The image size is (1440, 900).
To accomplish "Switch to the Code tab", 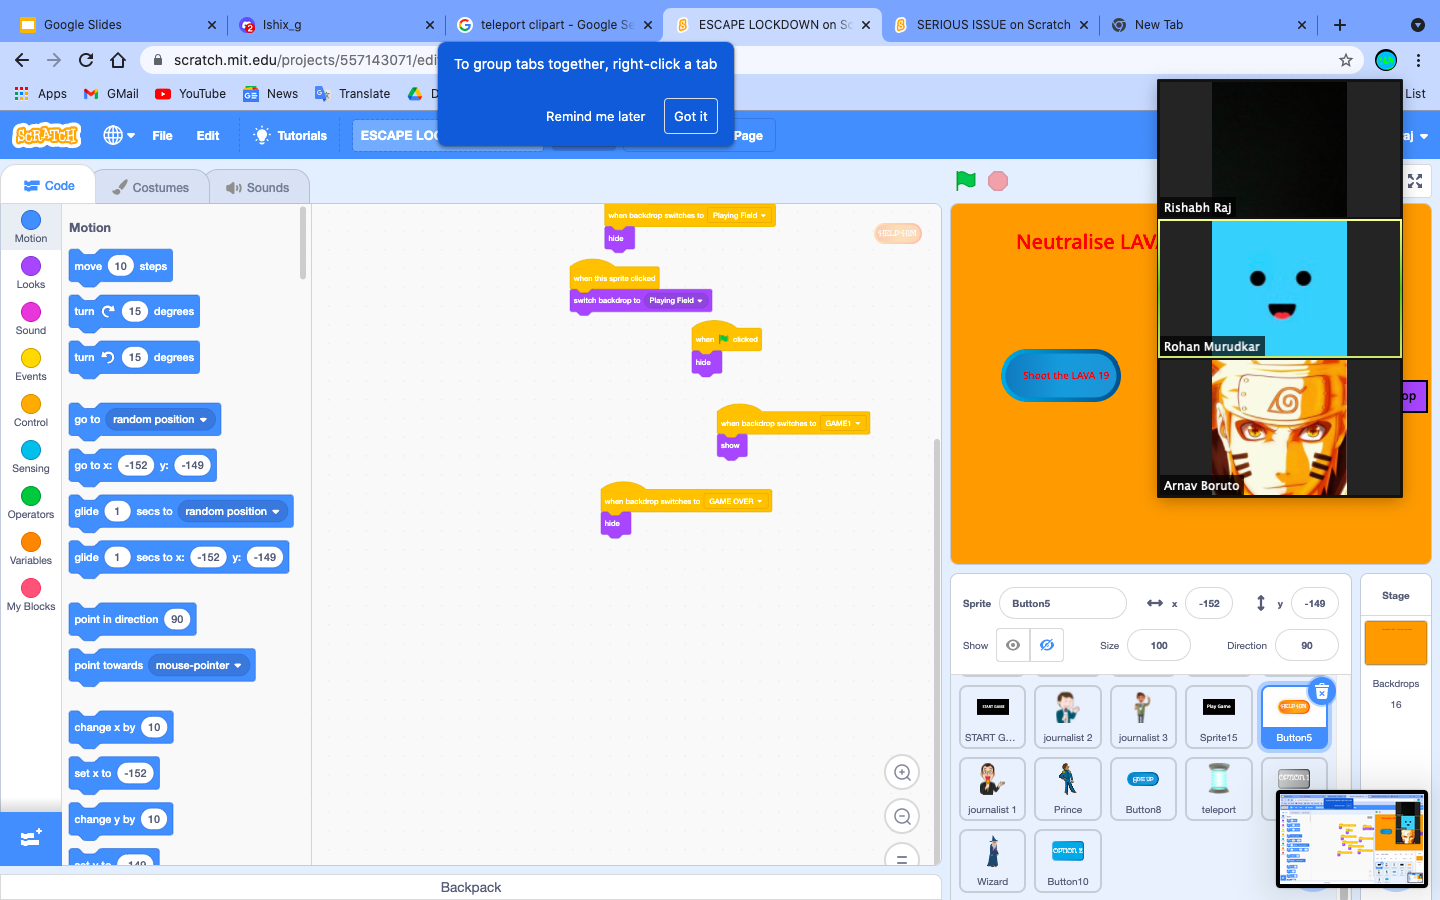I will point(49,186).
